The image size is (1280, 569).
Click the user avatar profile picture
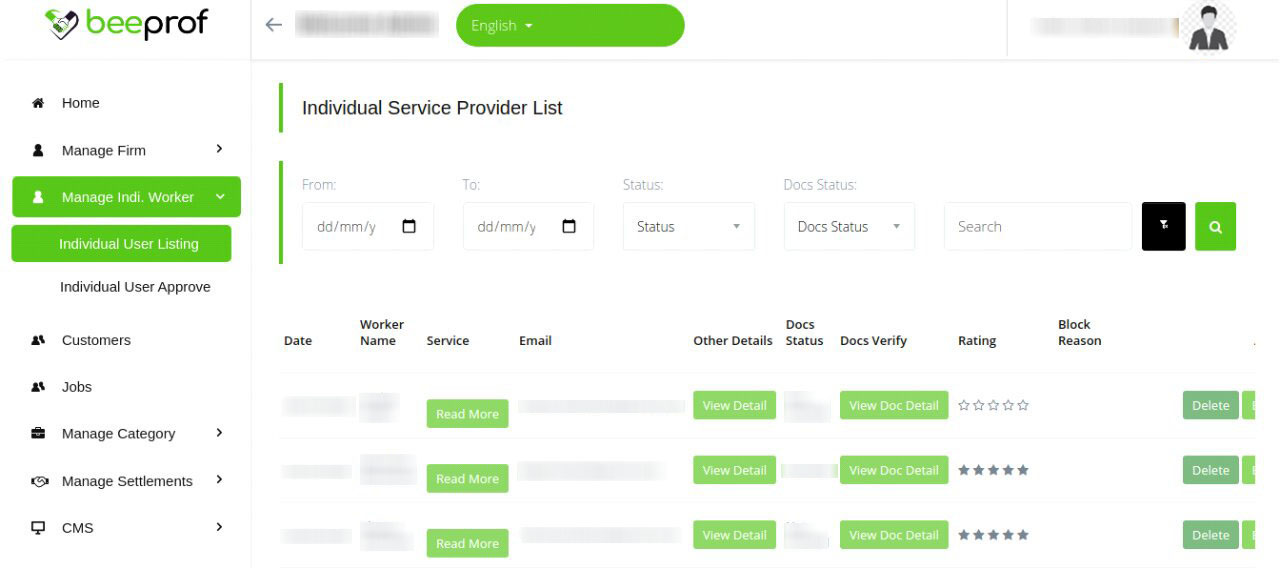tap(1208, 27)
